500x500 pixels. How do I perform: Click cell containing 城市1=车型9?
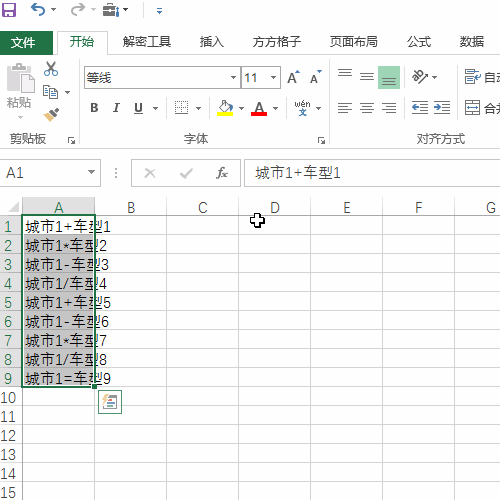pyautogui.click(x=59, y=378)
